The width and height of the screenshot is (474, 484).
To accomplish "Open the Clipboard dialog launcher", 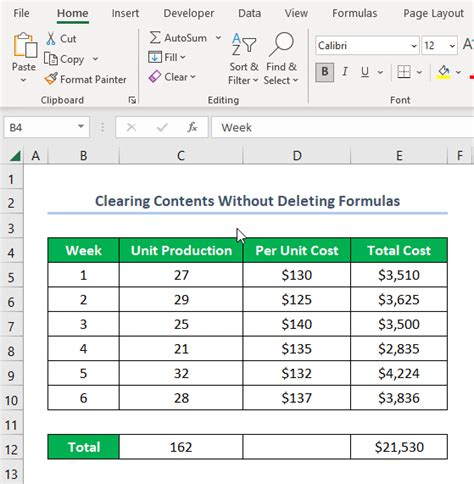I will [132, 100].
